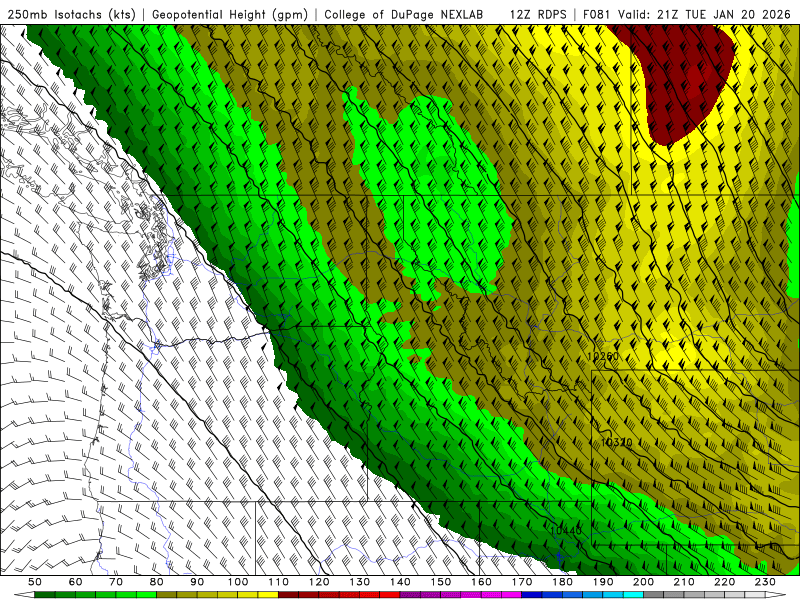The image size is (800, 600).
Task: Click the 220 value on the color scale
Action: coord(724,582)
